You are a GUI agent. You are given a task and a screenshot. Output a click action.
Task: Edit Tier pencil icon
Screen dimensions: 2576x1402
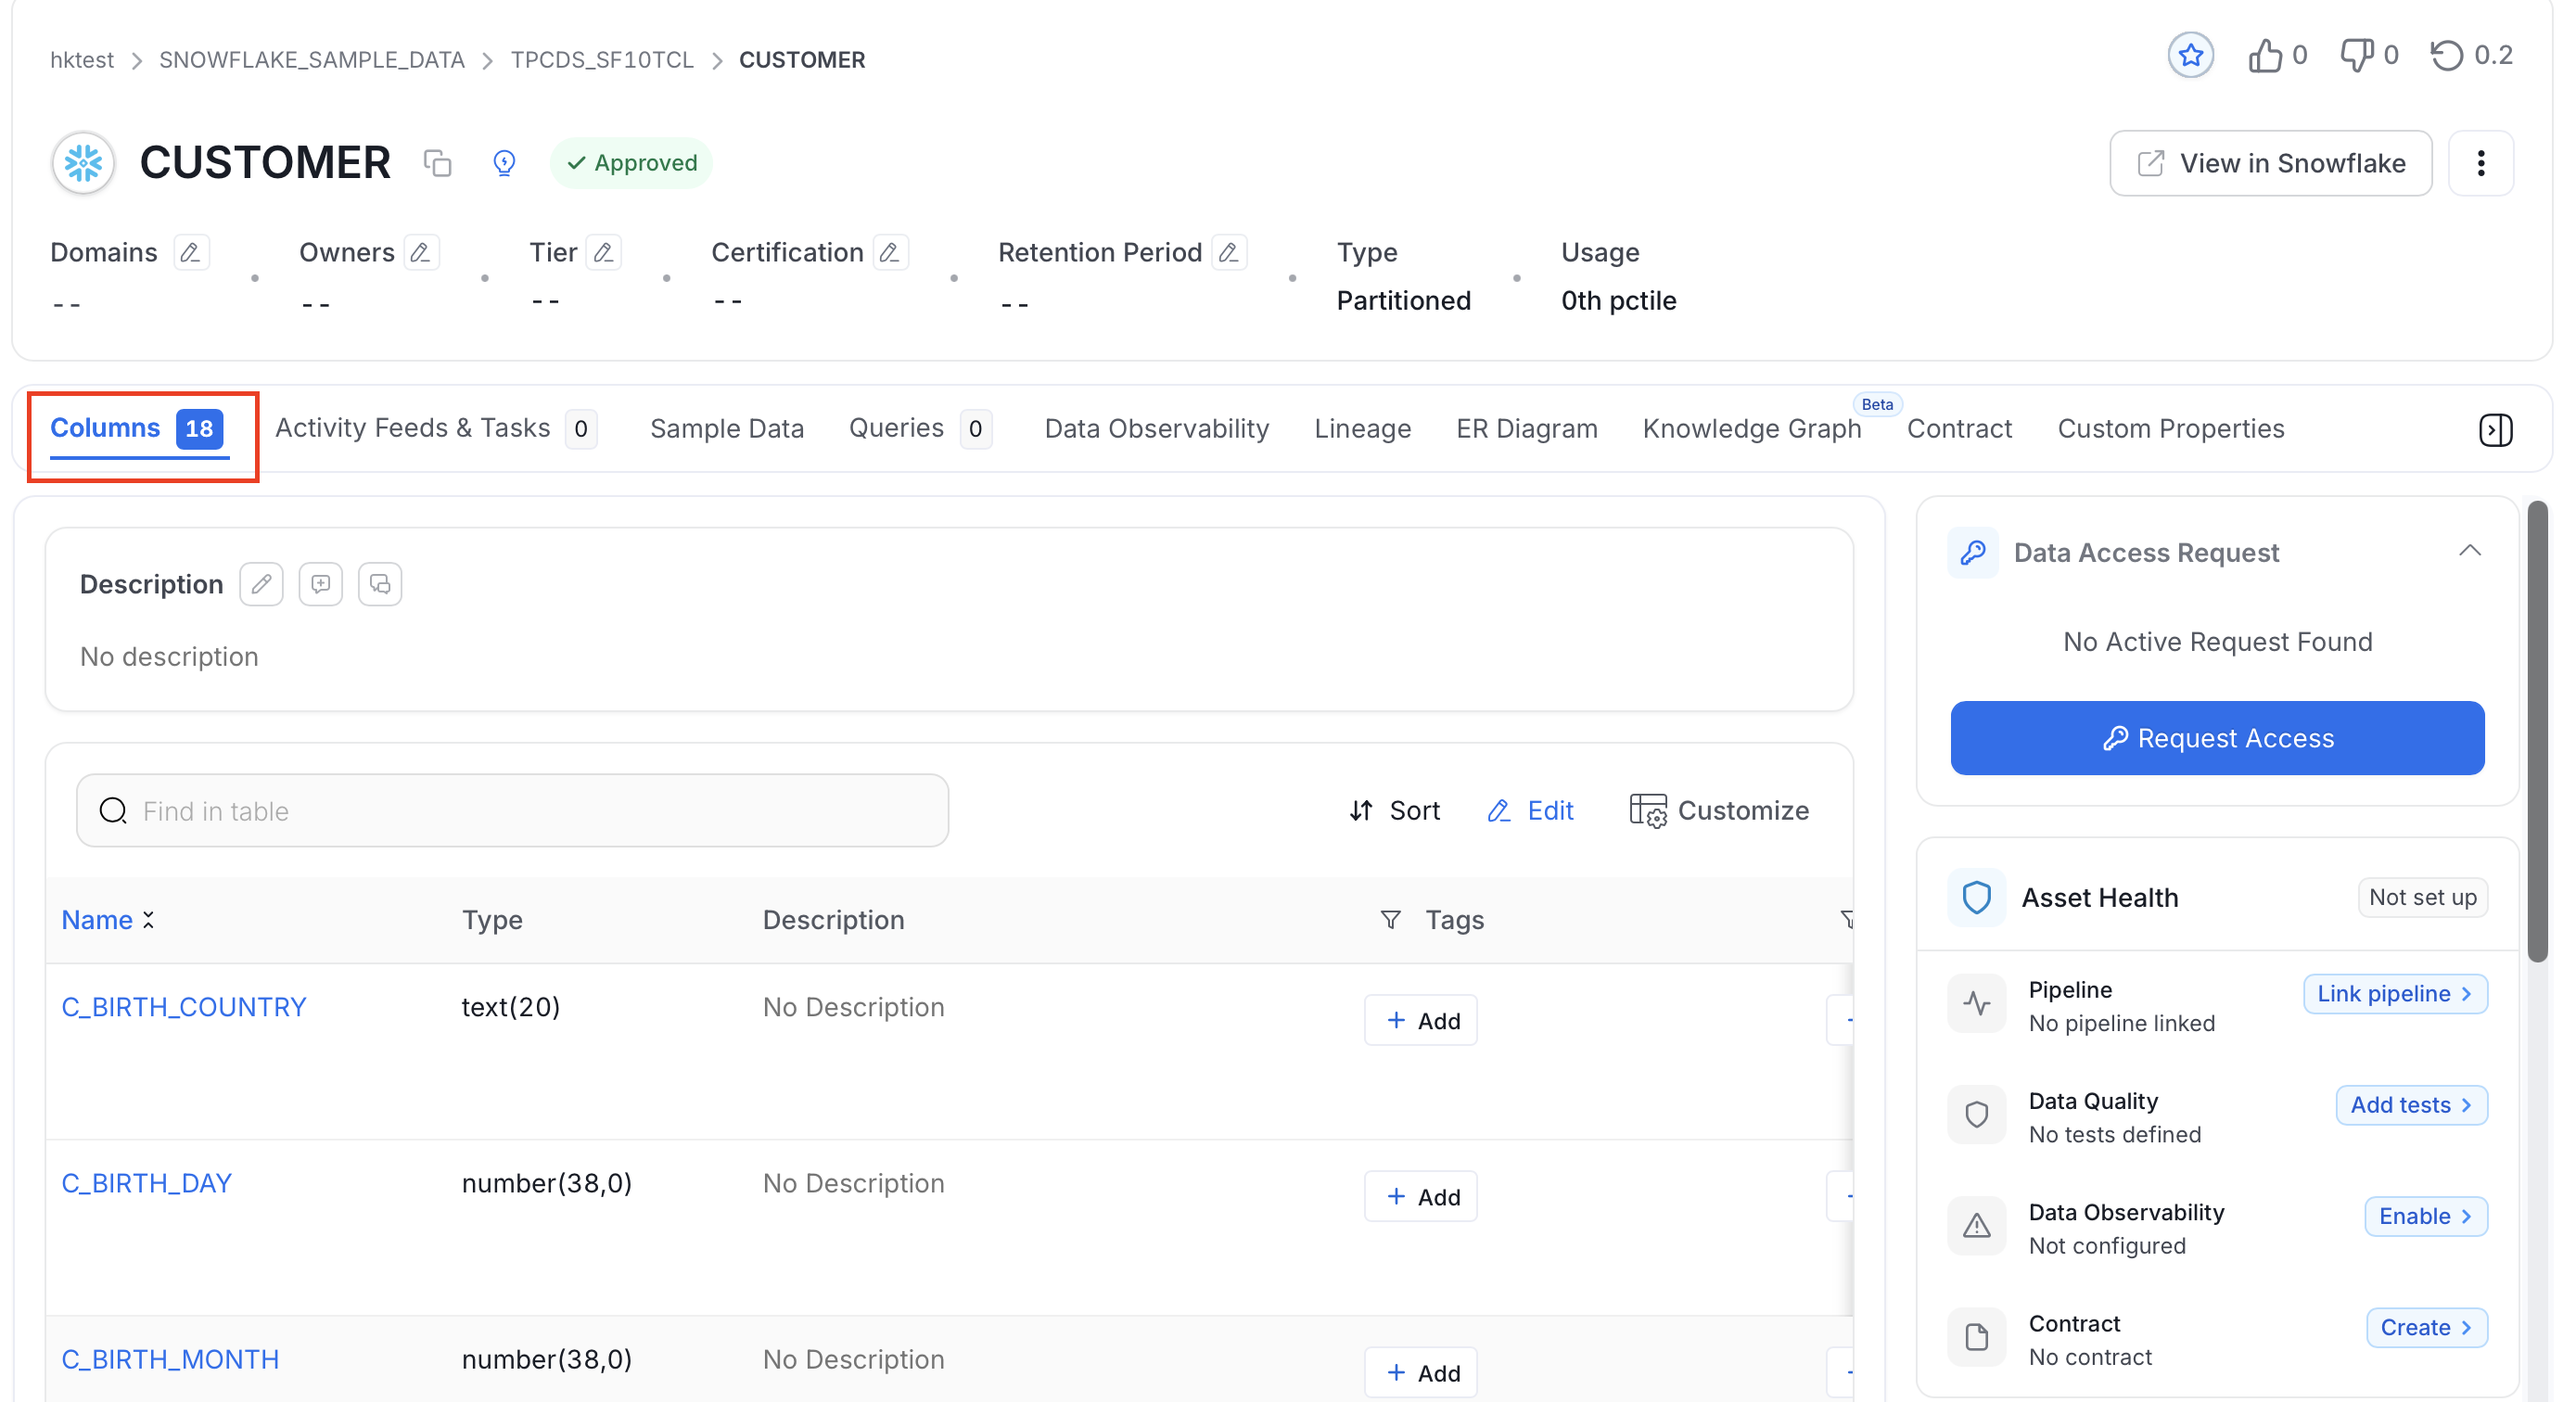(603, 252)
